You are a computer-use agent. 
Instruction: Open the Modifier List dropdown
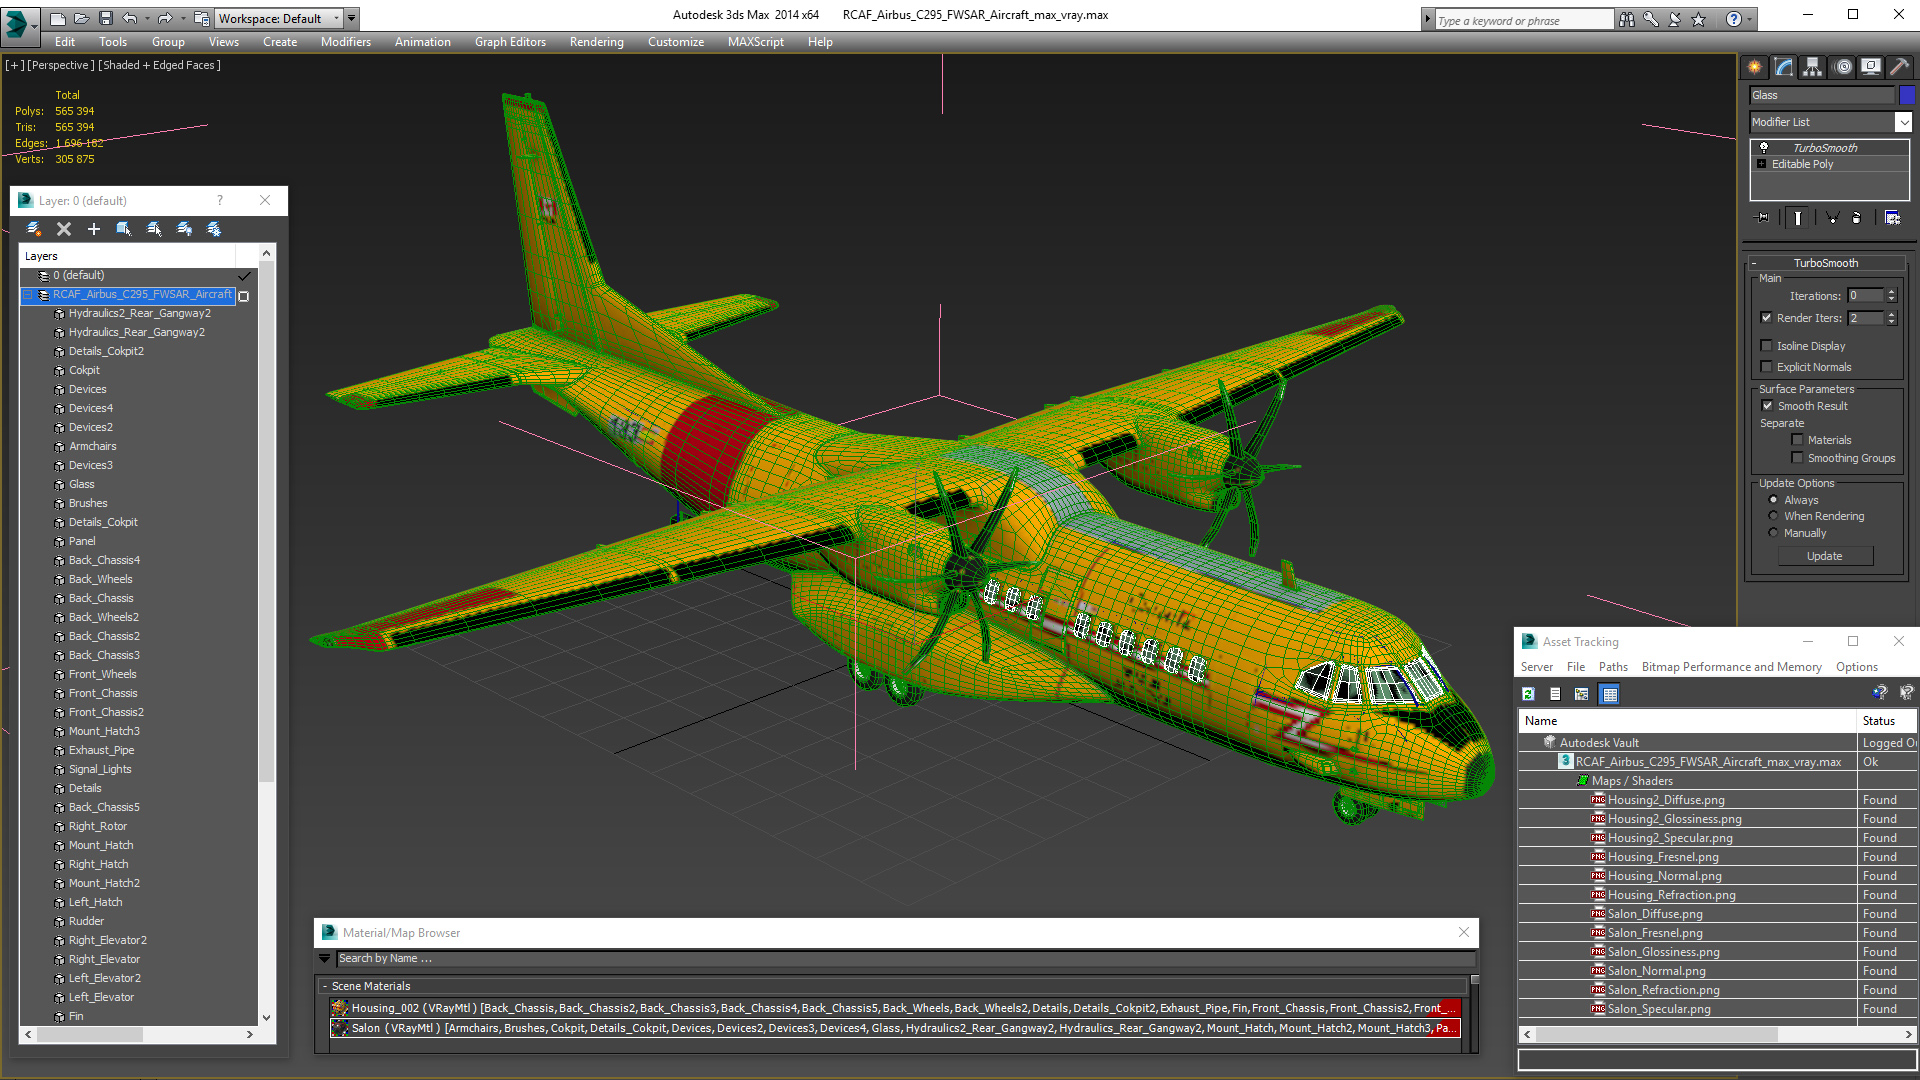tap(1903, 122)
